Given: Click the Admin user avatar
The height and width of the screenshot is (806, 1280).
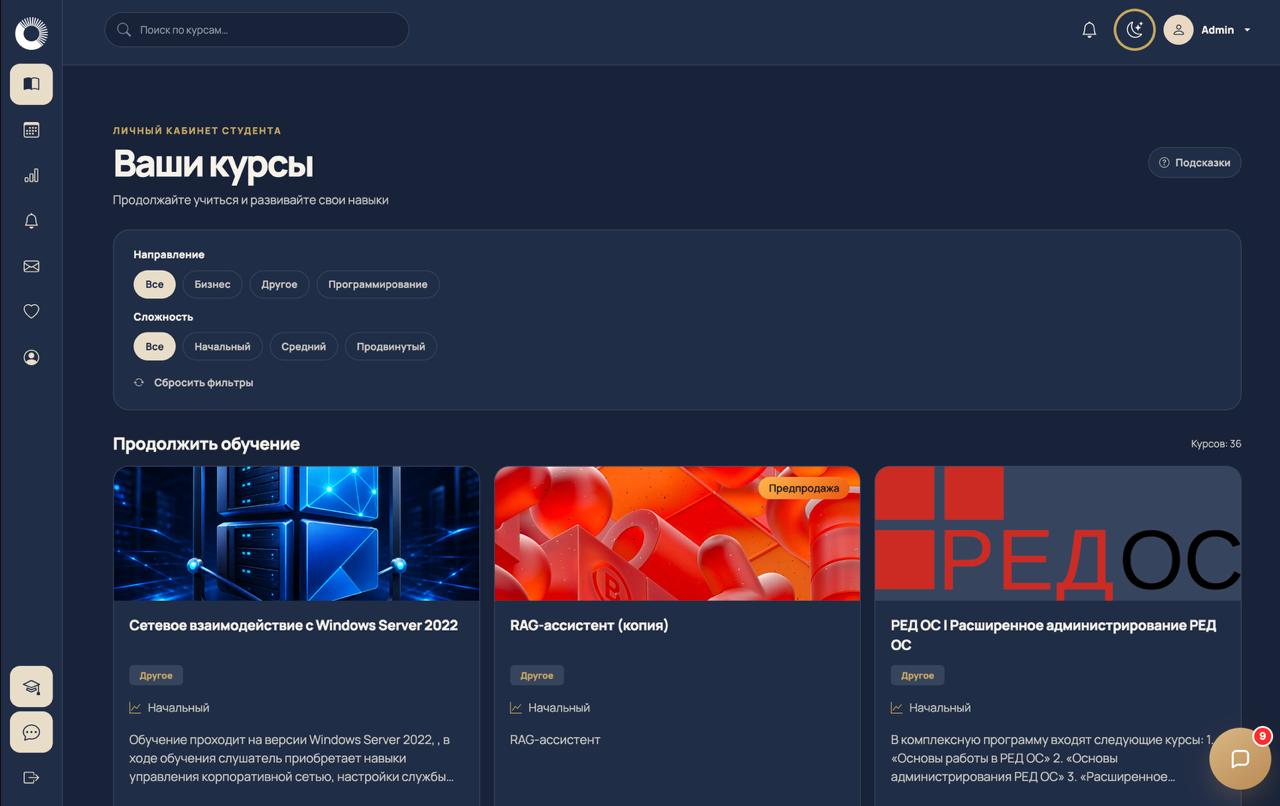Looking at the screenshot, I should [1178, 30].
